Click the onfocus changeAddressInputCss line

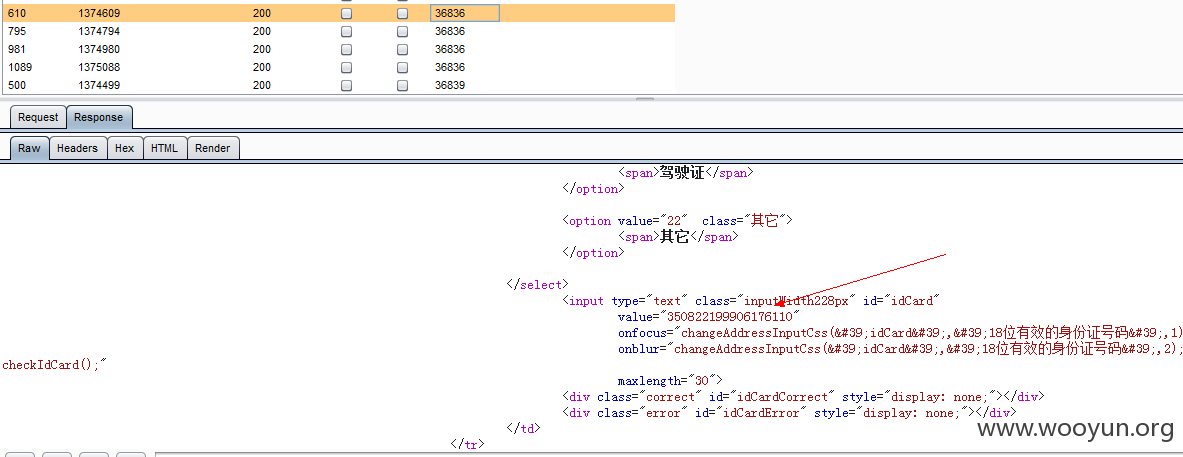point(900,333)
